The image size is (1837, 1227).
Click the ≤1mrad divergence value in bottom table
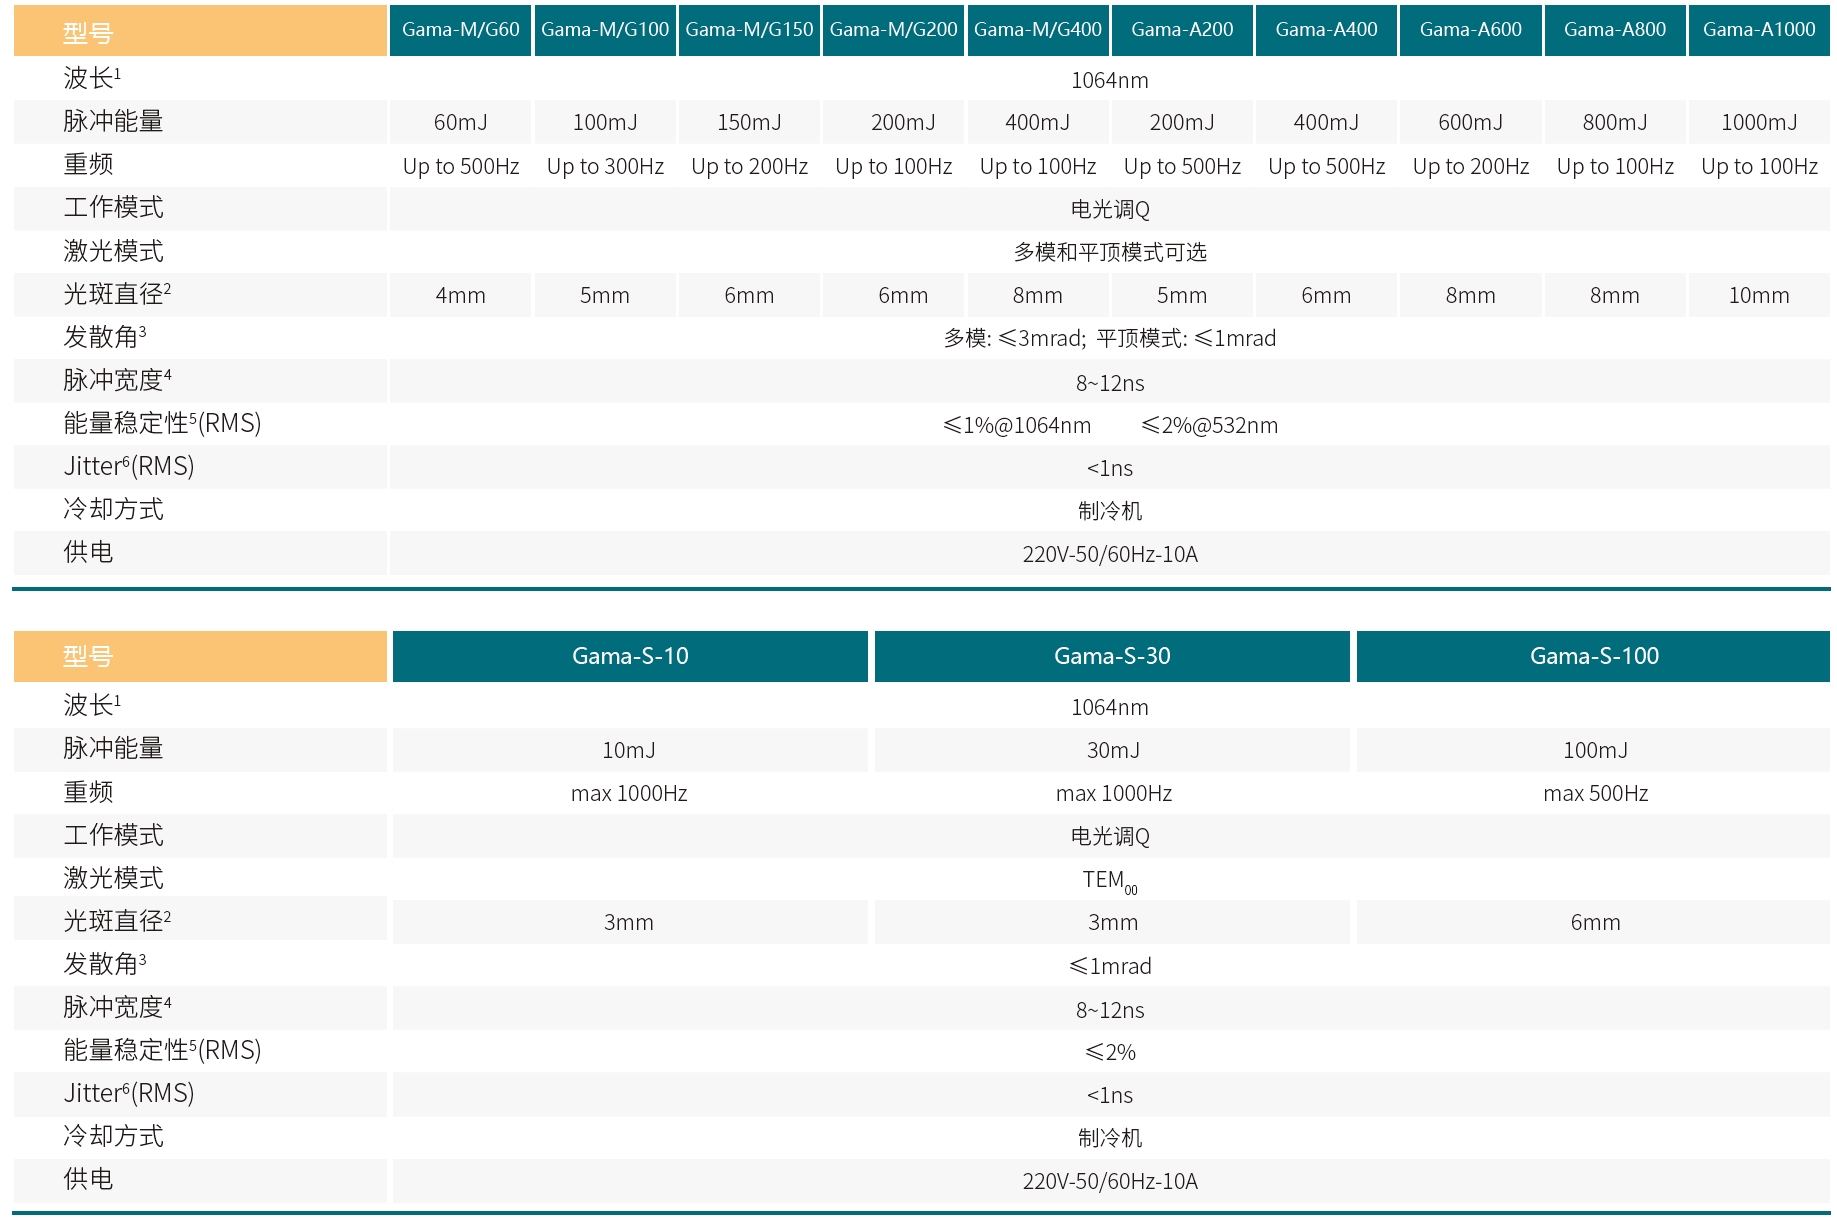click(1110, 966)
